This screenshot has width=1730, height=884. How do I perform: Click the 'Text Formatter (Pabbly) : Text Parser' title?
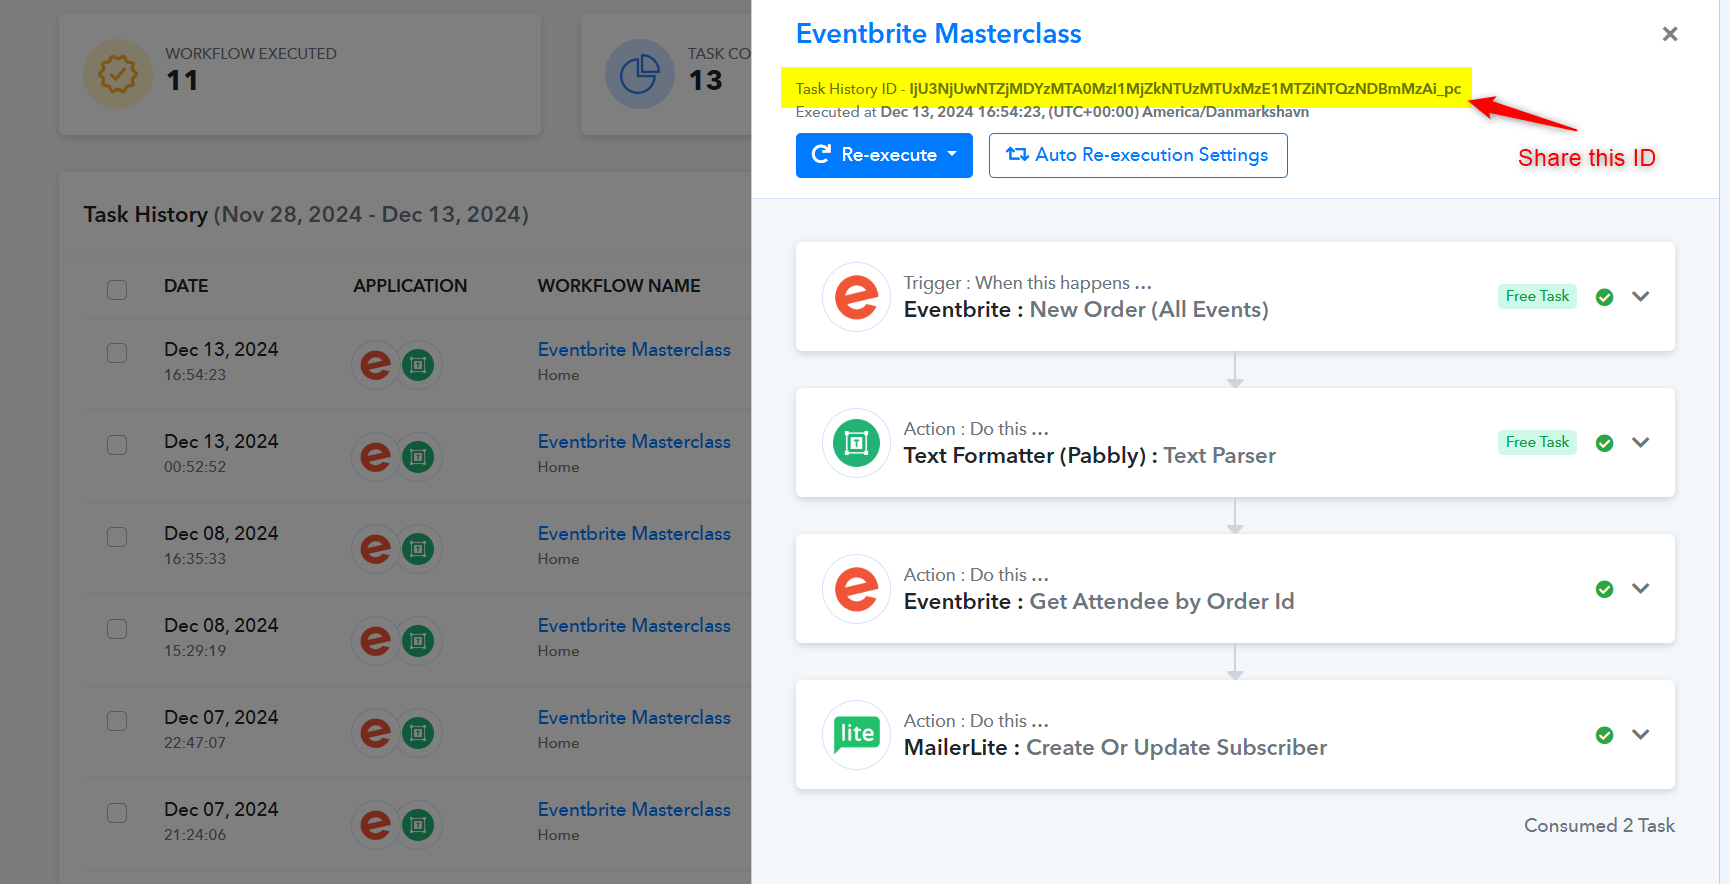pos(1090,456)
